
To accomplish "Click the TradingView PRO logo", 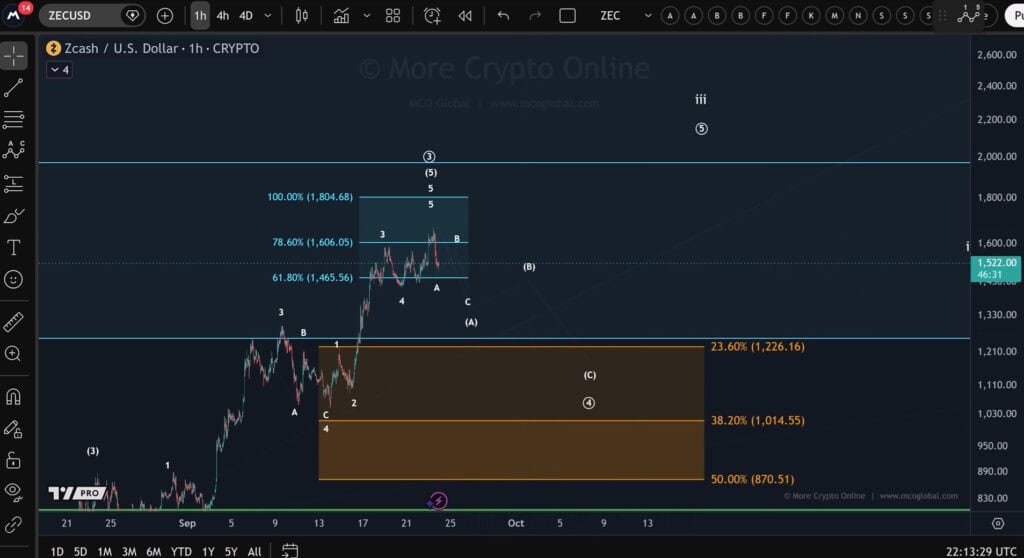I will tap(76, 493).
